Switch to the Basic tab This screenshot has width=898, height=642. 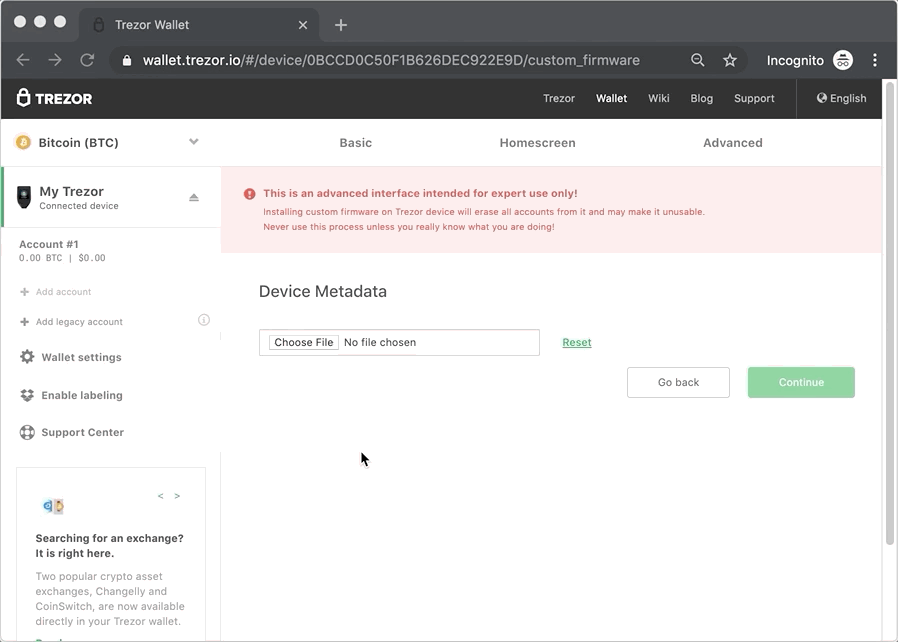[x=355, y=143]
